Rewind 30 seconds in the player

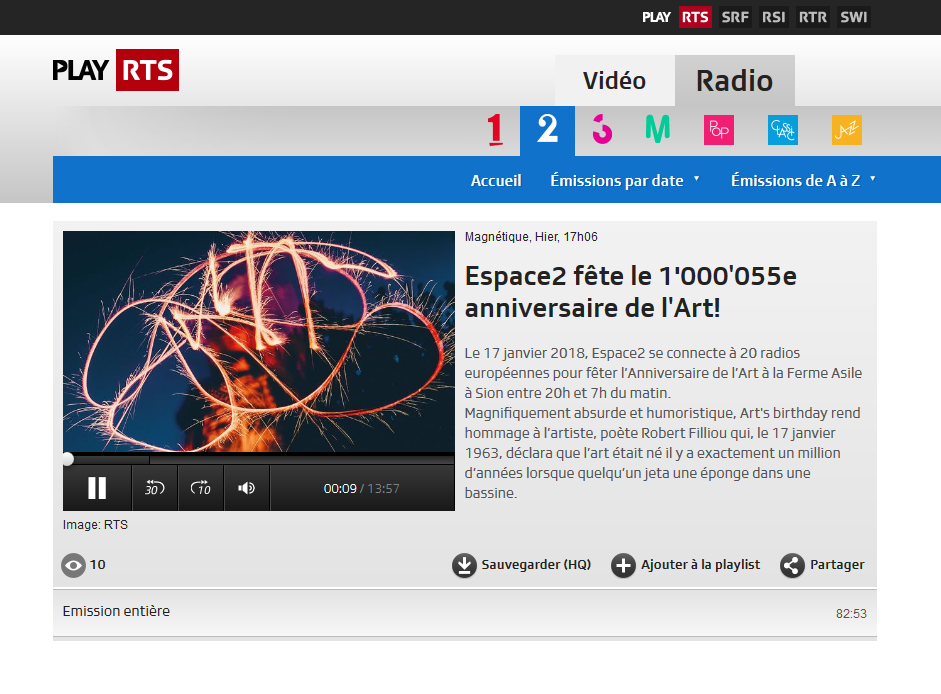coord(154,488)
